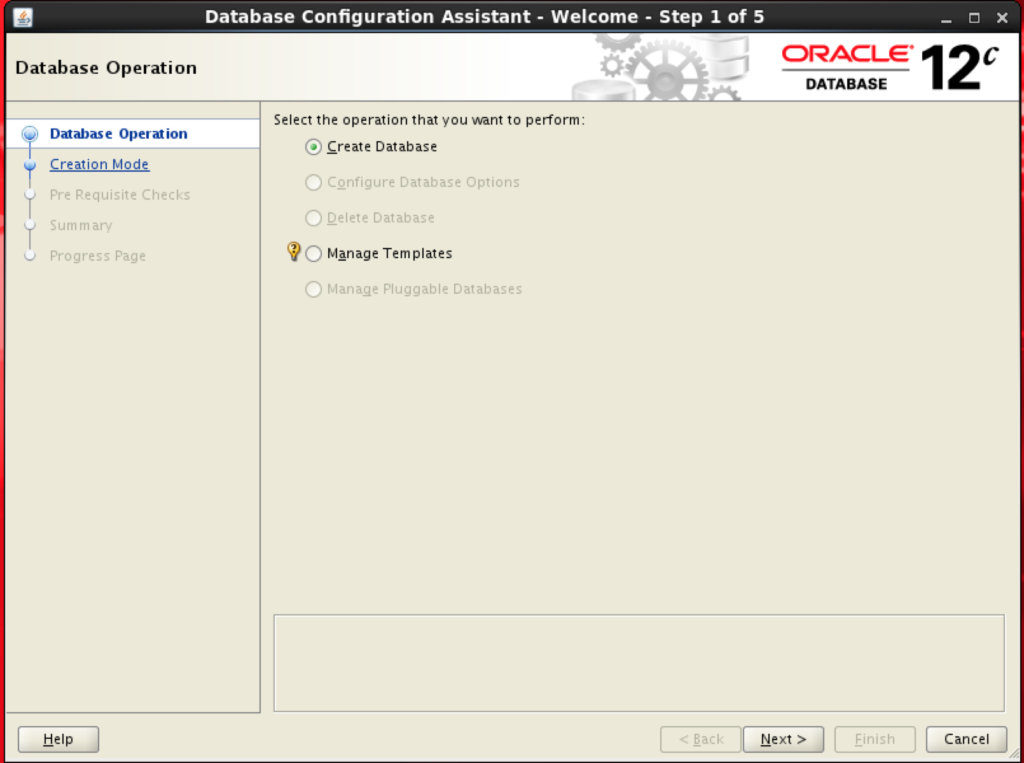Click the lightbulb hint icon beside Manage Templates
This screenshot has width=1024, height=763.
click(294, 251)
